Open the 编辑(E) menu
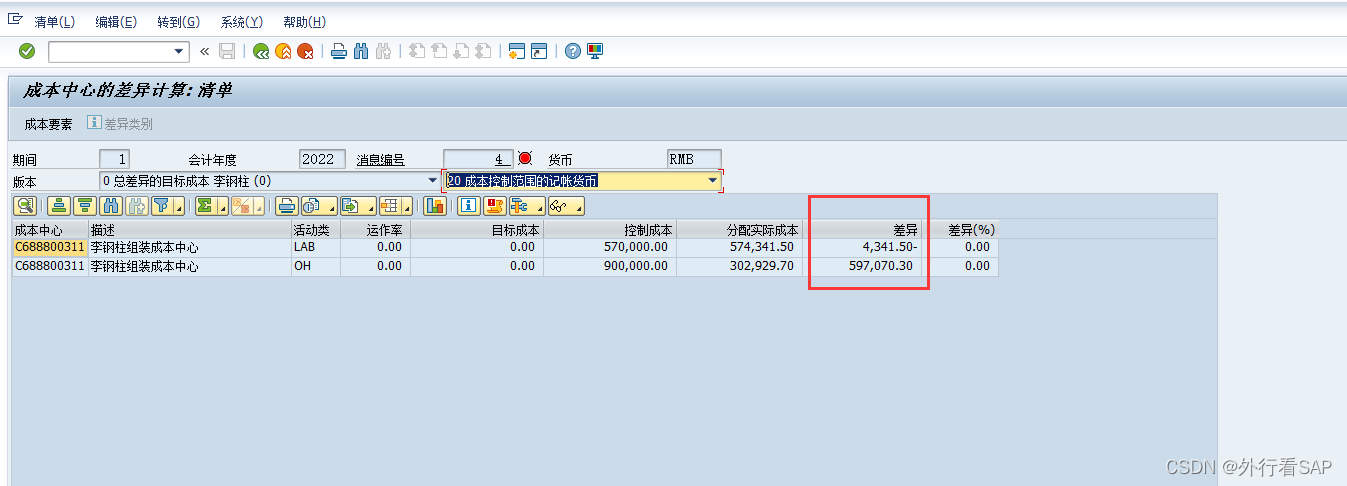 116,22
